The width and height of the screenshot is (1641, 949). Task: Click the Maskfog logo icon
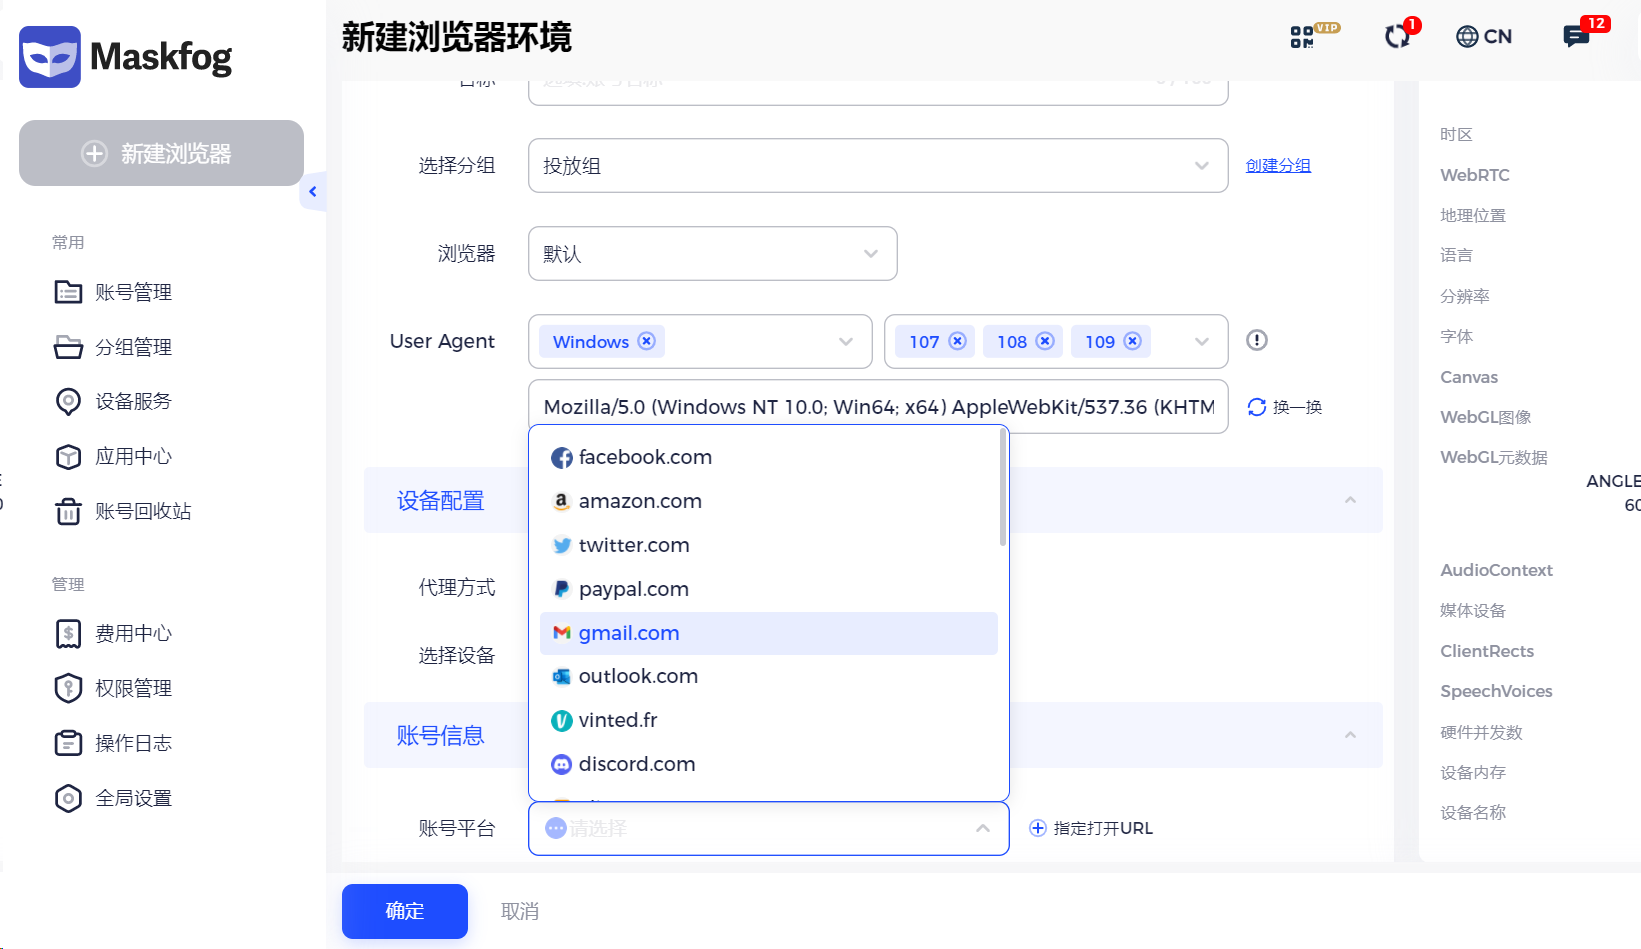[x=50, y=57]
